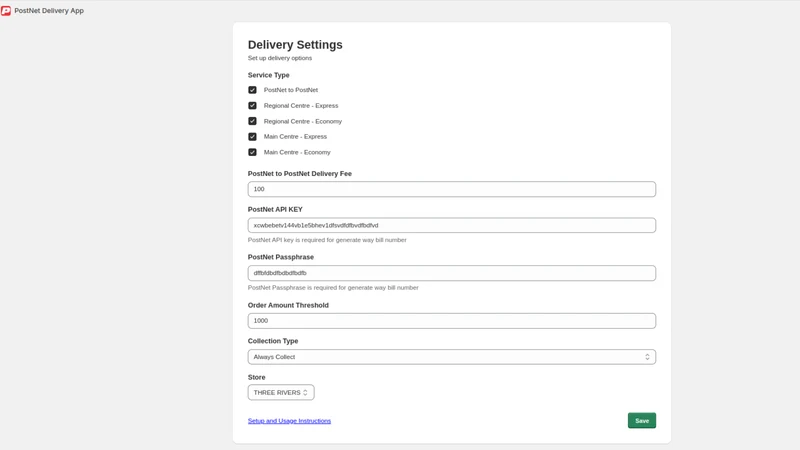The width and height of the screenshot is (800, 450).
Task: Toggle Regional Centre - Express checkbox
Action: click(x=252, y=106)
